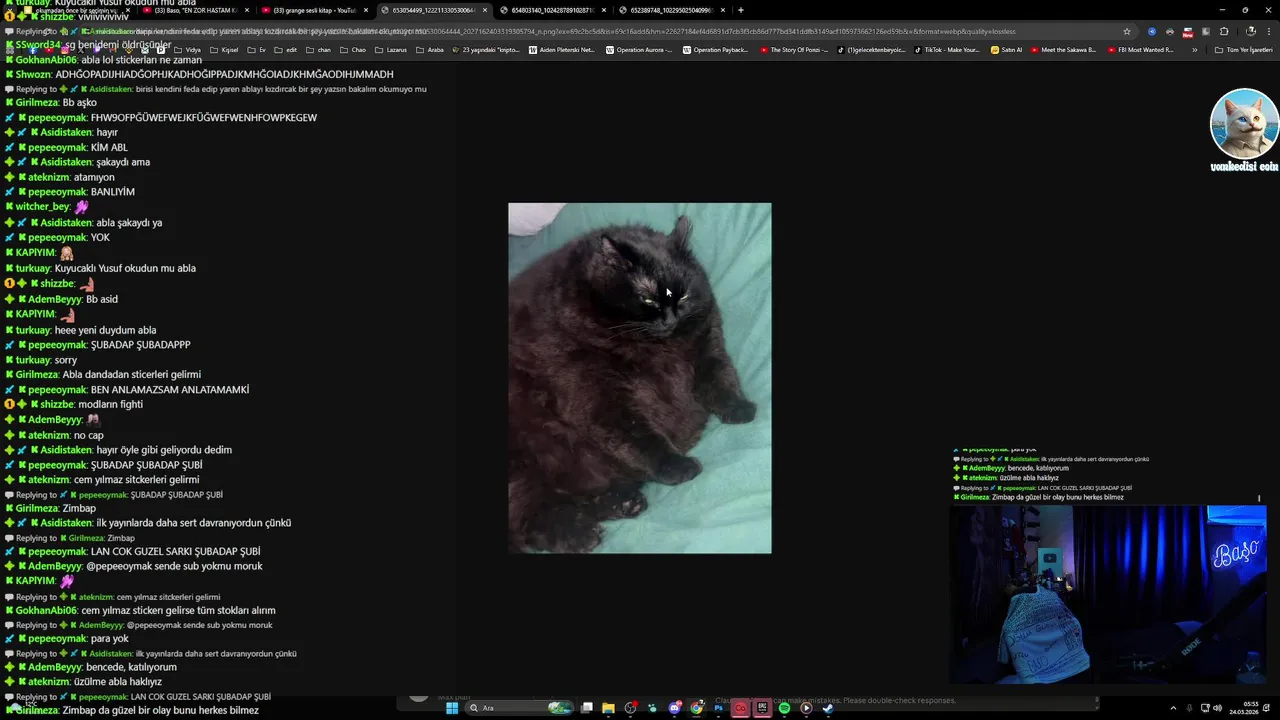Click the cat avatar overlay image

1244,124
